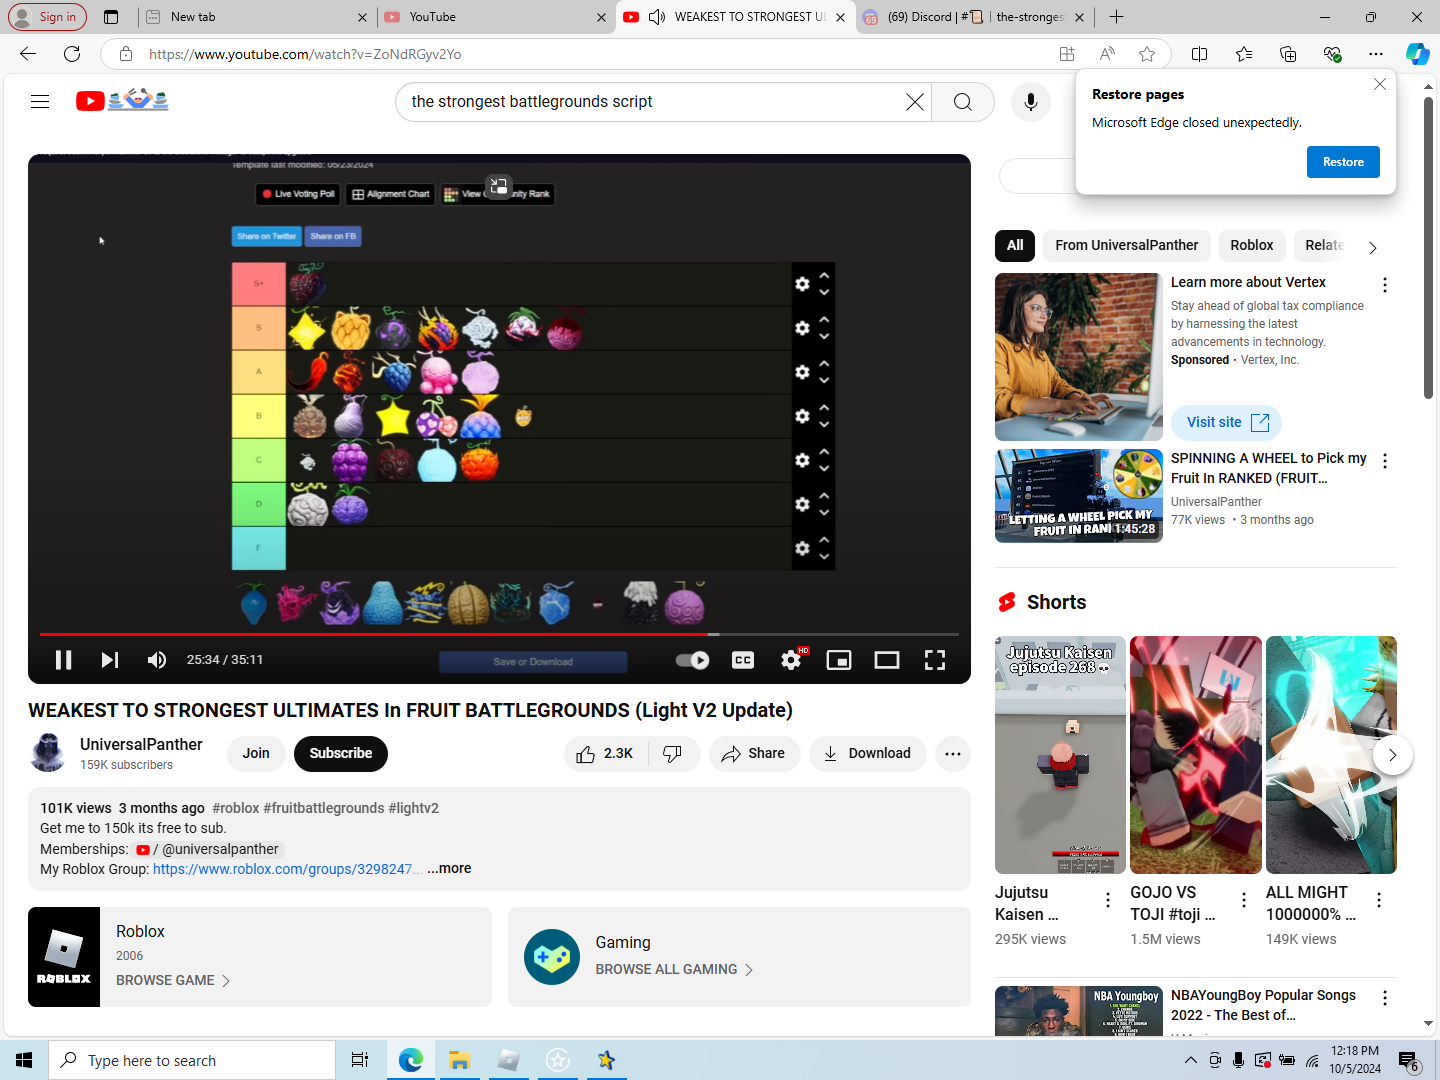Join the UniversalPanther channel membership
Screen dimensions: 1440x1080
(x=256, y=754)
